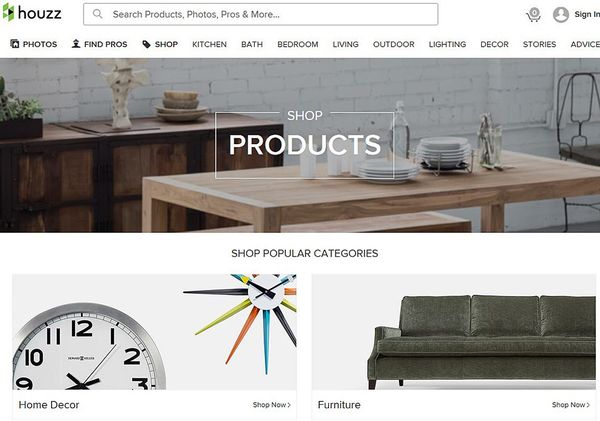Click the user profile avatar icon
The image size is (600, 421).
(561, 15)
